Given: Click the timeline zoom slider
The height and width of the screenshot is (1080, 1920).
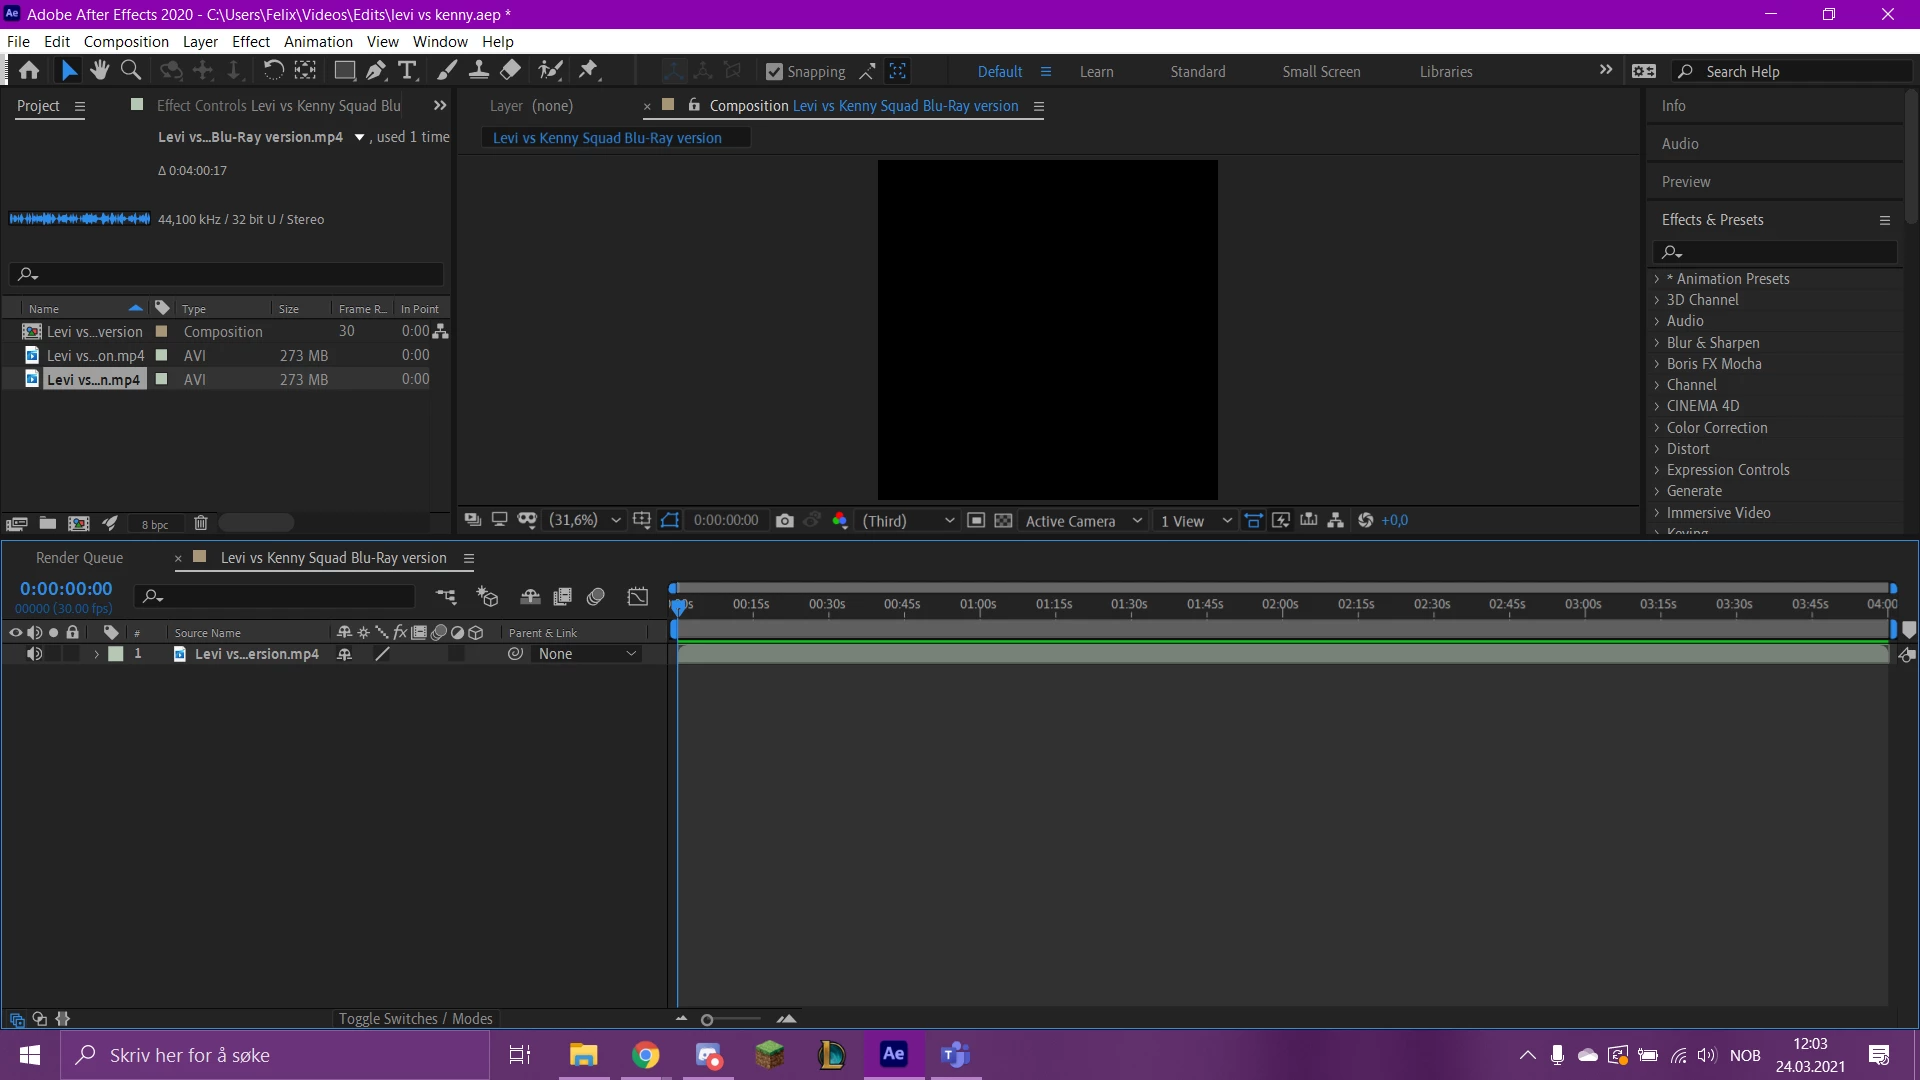Looking at the screenshot, I should coord(707,1020).
